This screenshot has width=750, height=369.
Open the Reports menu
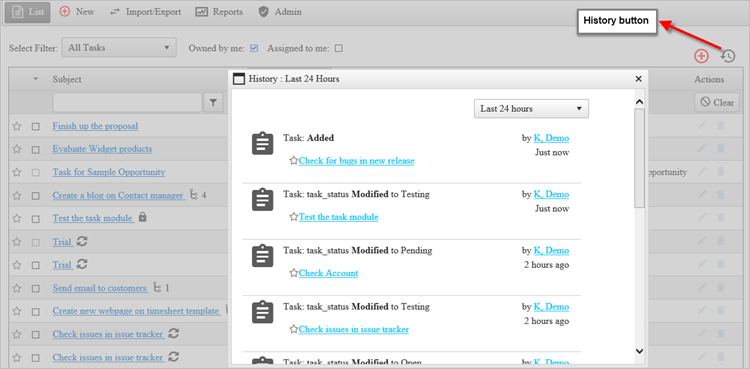tap(219, 12)
